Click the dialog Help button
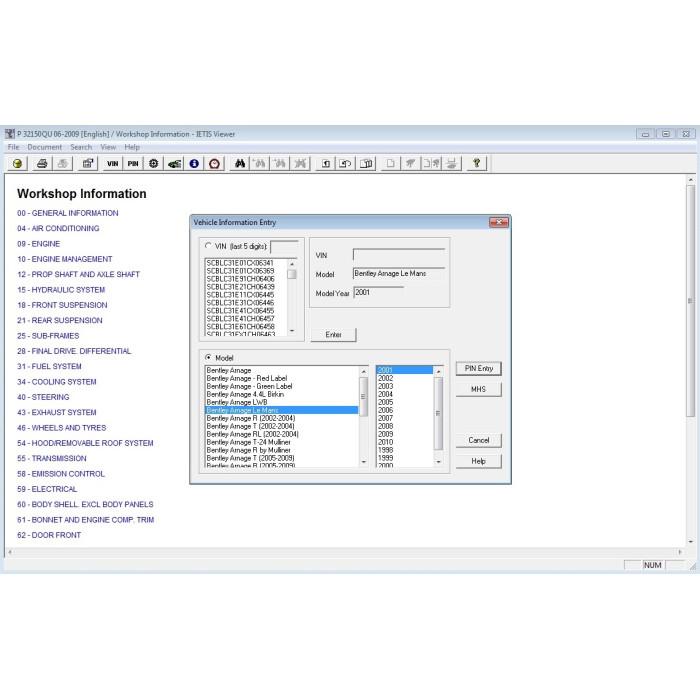This screenshot has width=700, height=700. [479, 461]
